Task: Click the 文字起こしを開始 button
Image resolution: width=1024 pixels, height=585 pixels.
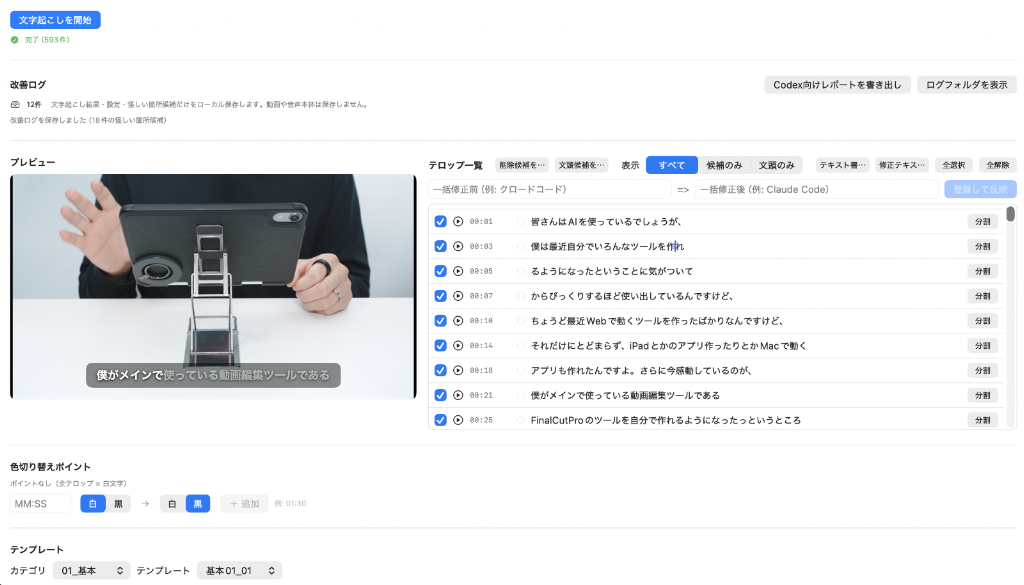Action: click(56, 20)
